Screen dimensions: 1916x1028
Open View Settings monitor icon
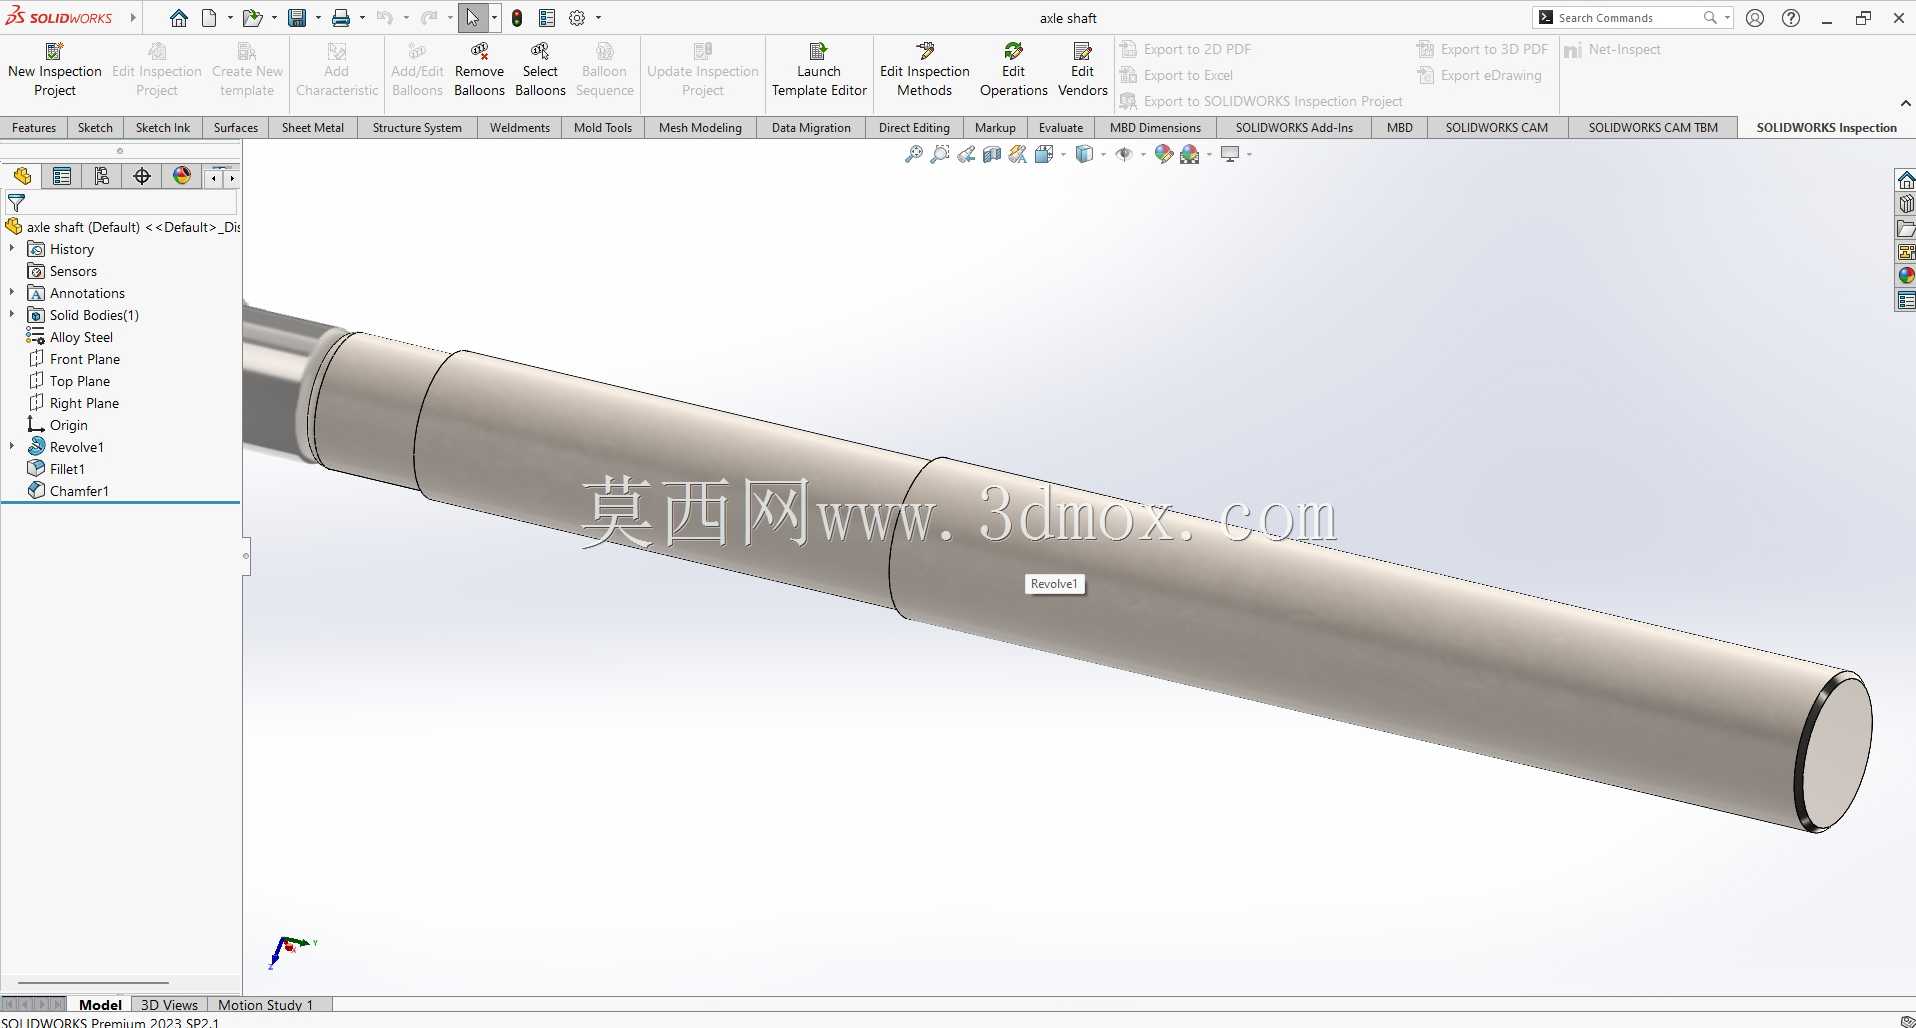click(1230, 154)
